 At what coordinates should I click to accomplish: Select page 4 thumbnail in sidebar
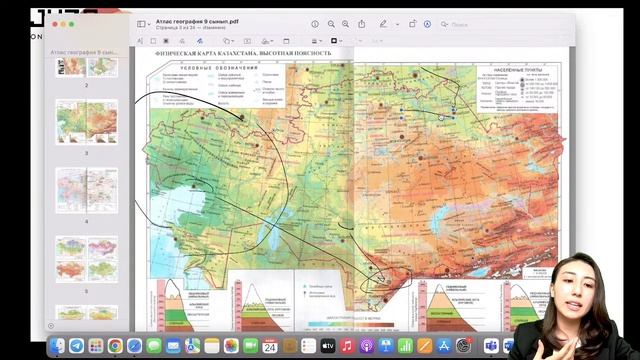click(x=87, y=190)
